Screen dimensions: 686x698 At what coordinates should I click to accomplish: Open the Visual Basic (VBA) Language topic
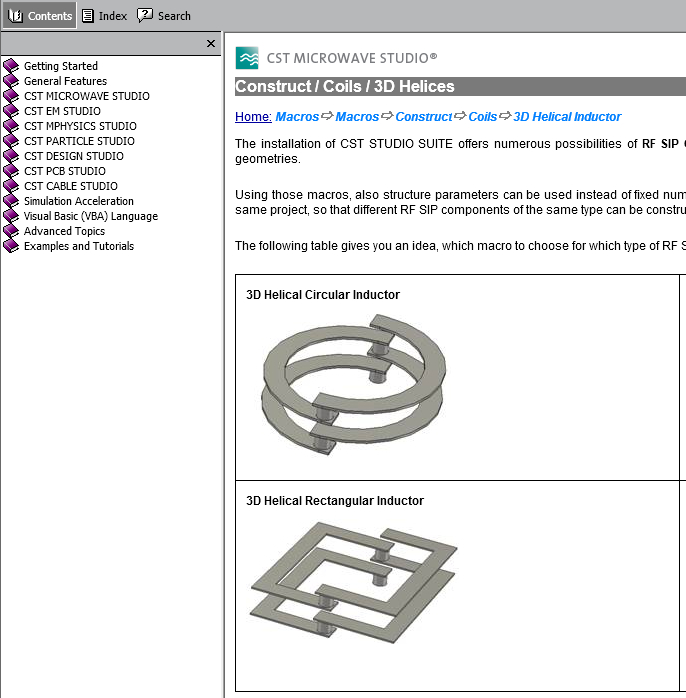(91, 216)
